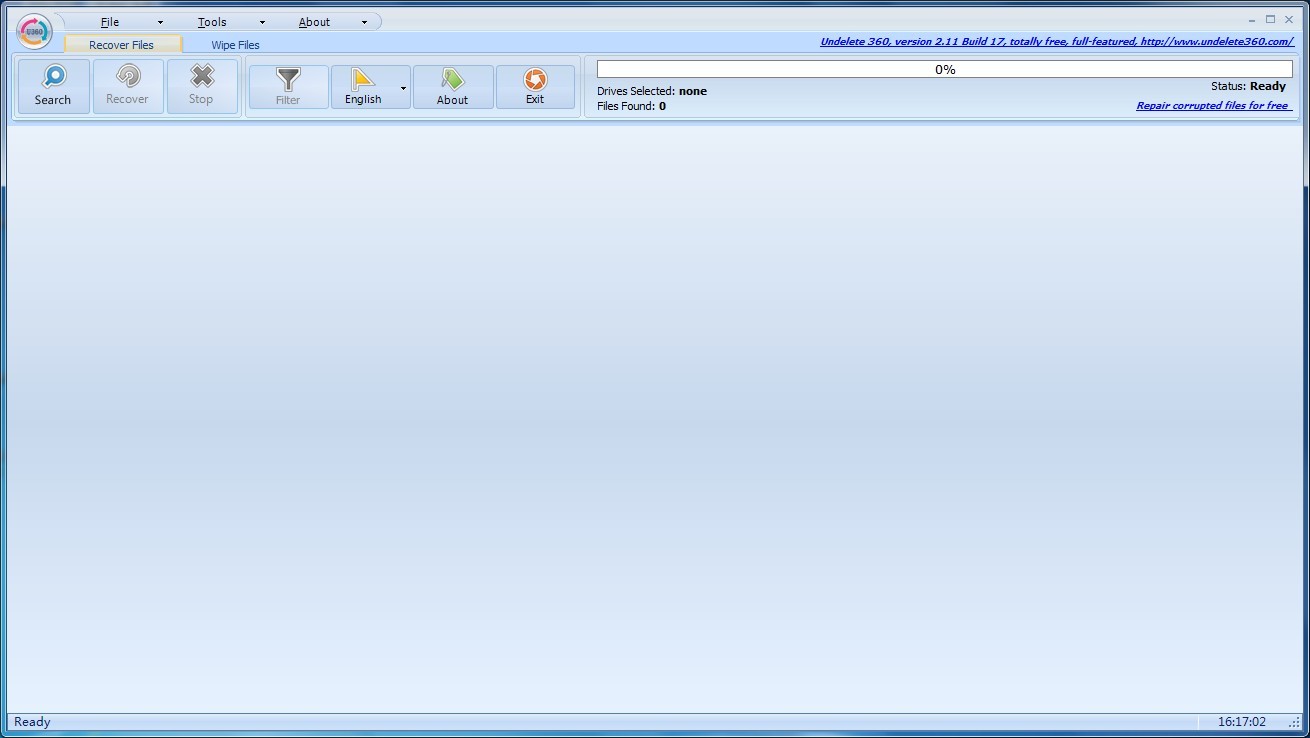The image size is (1310, 738).
Task: Click Repair corrupted files for free link
Action: [x=1213, y=106]
